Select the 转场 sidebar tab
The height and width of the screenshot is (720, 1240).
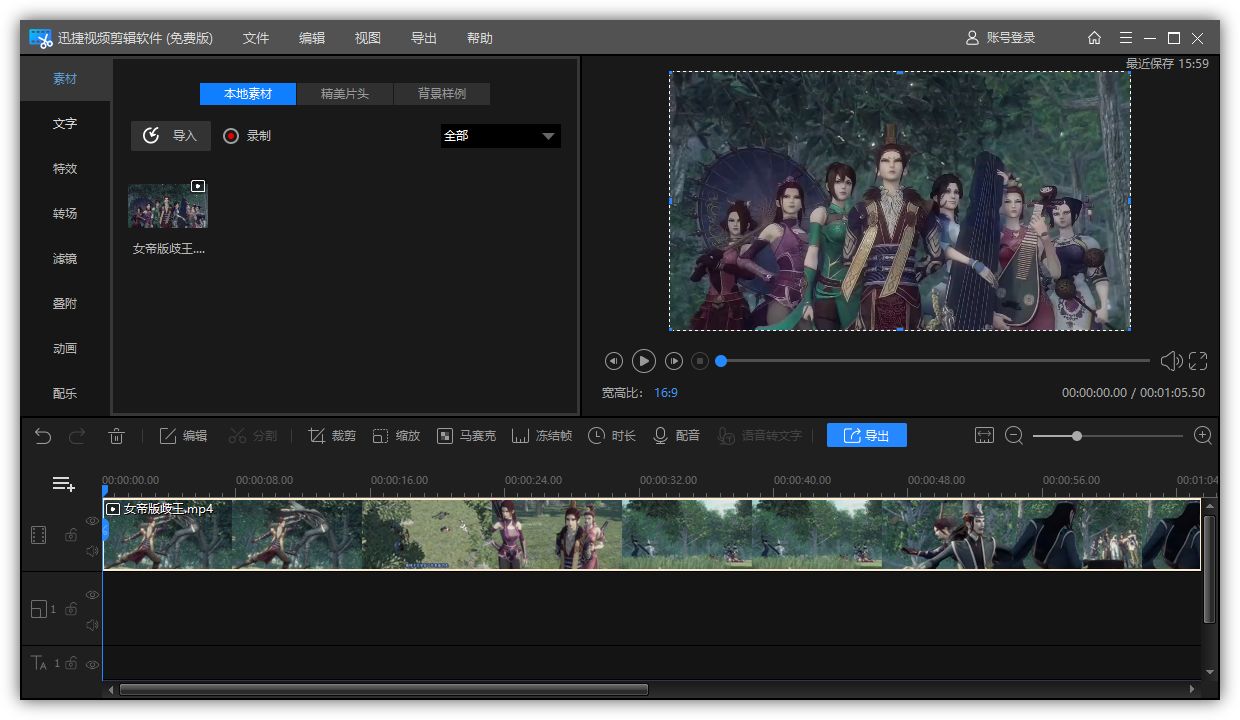(65, 214)
